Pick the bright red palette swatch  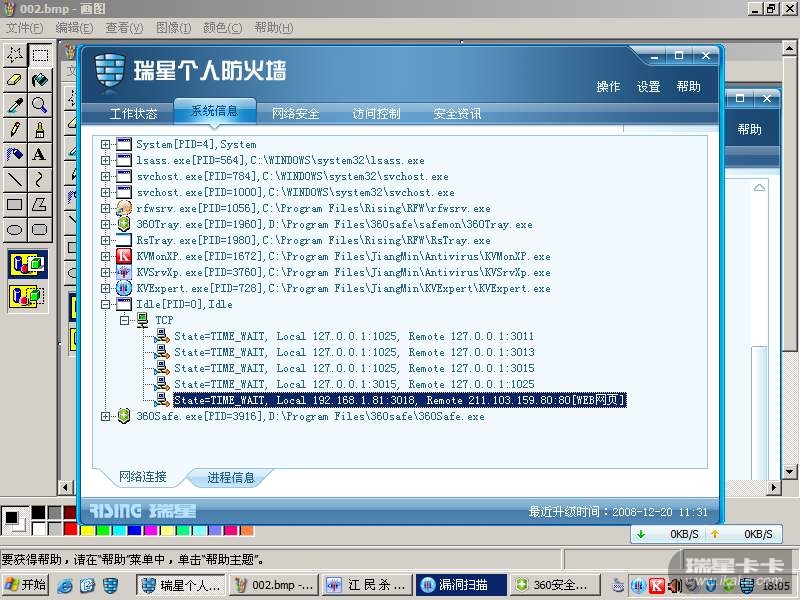(x=71, y=529)
